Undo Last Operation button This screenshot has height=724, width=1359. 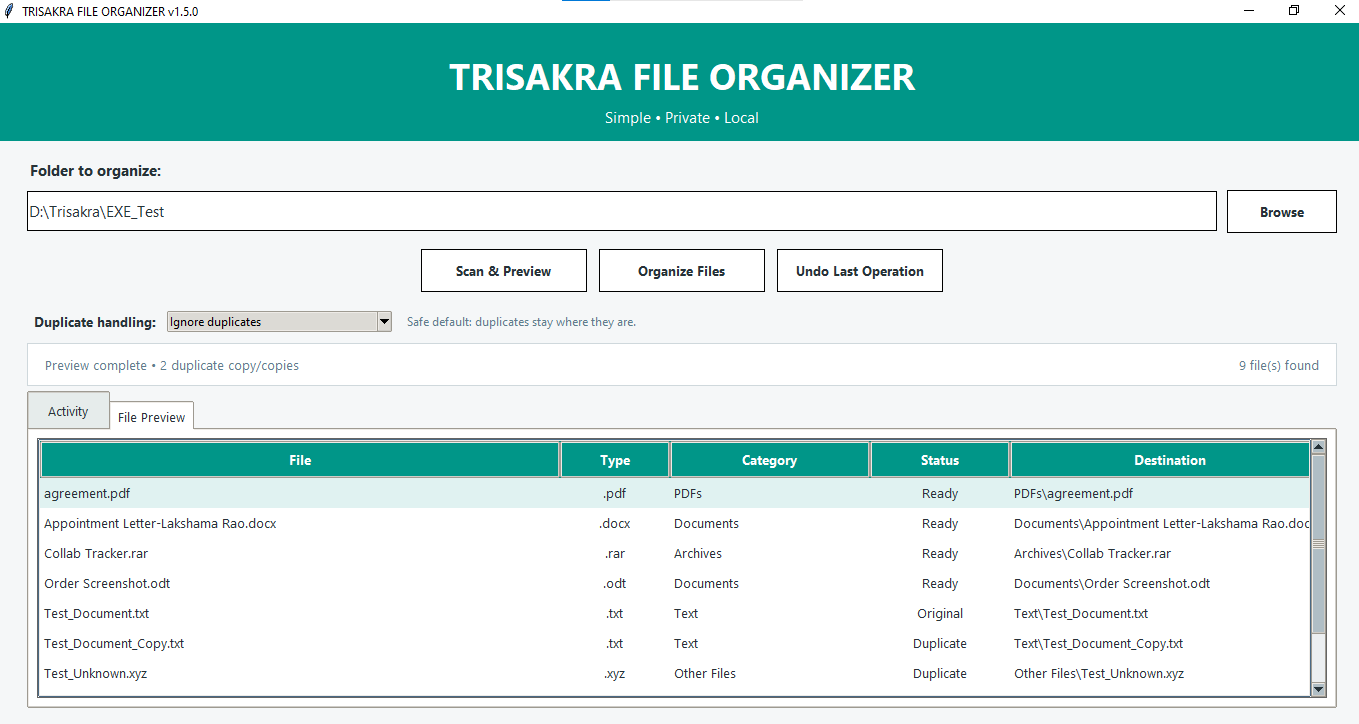click(859, 271)
